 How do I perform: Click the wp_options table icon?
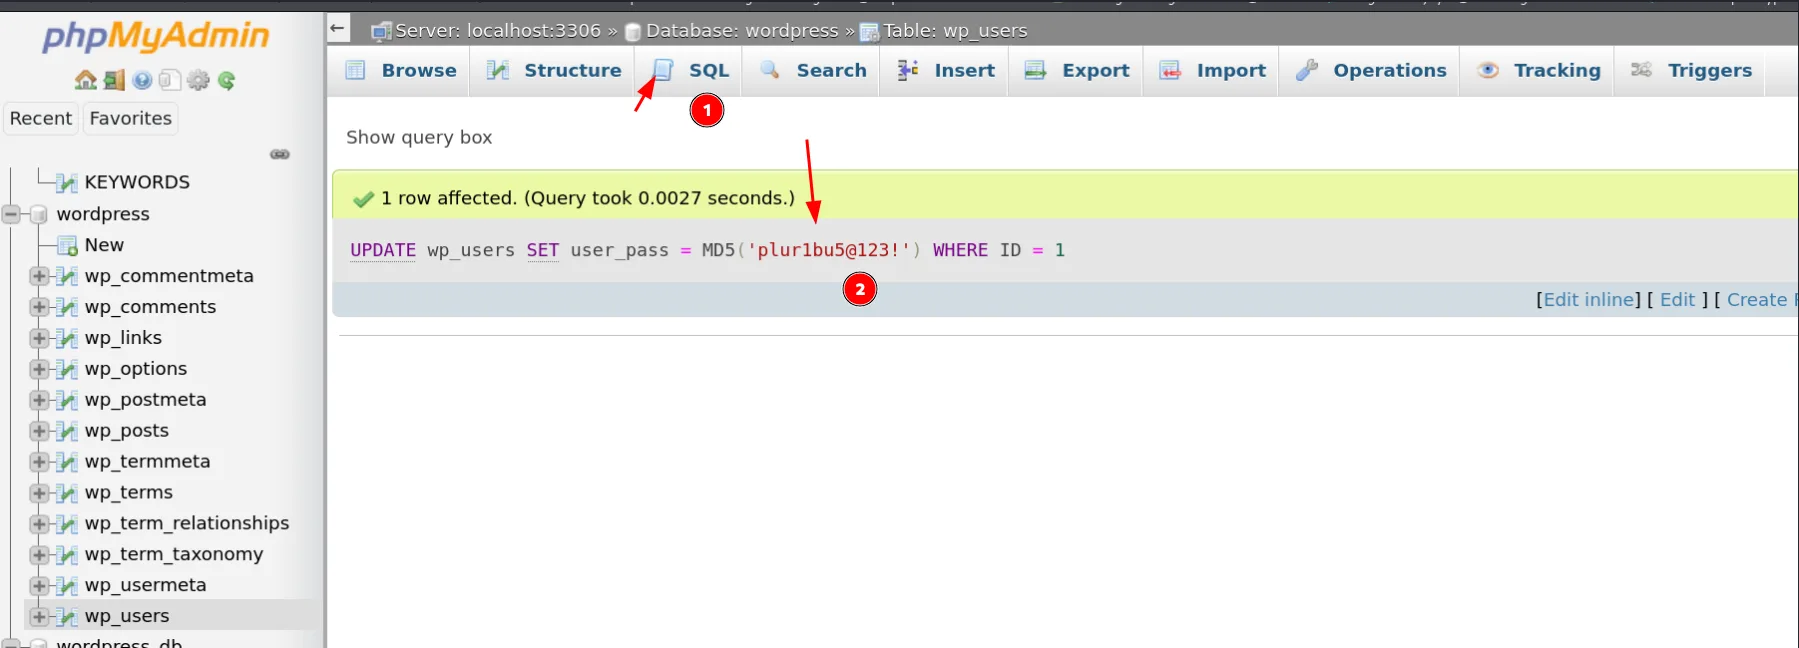67,369
